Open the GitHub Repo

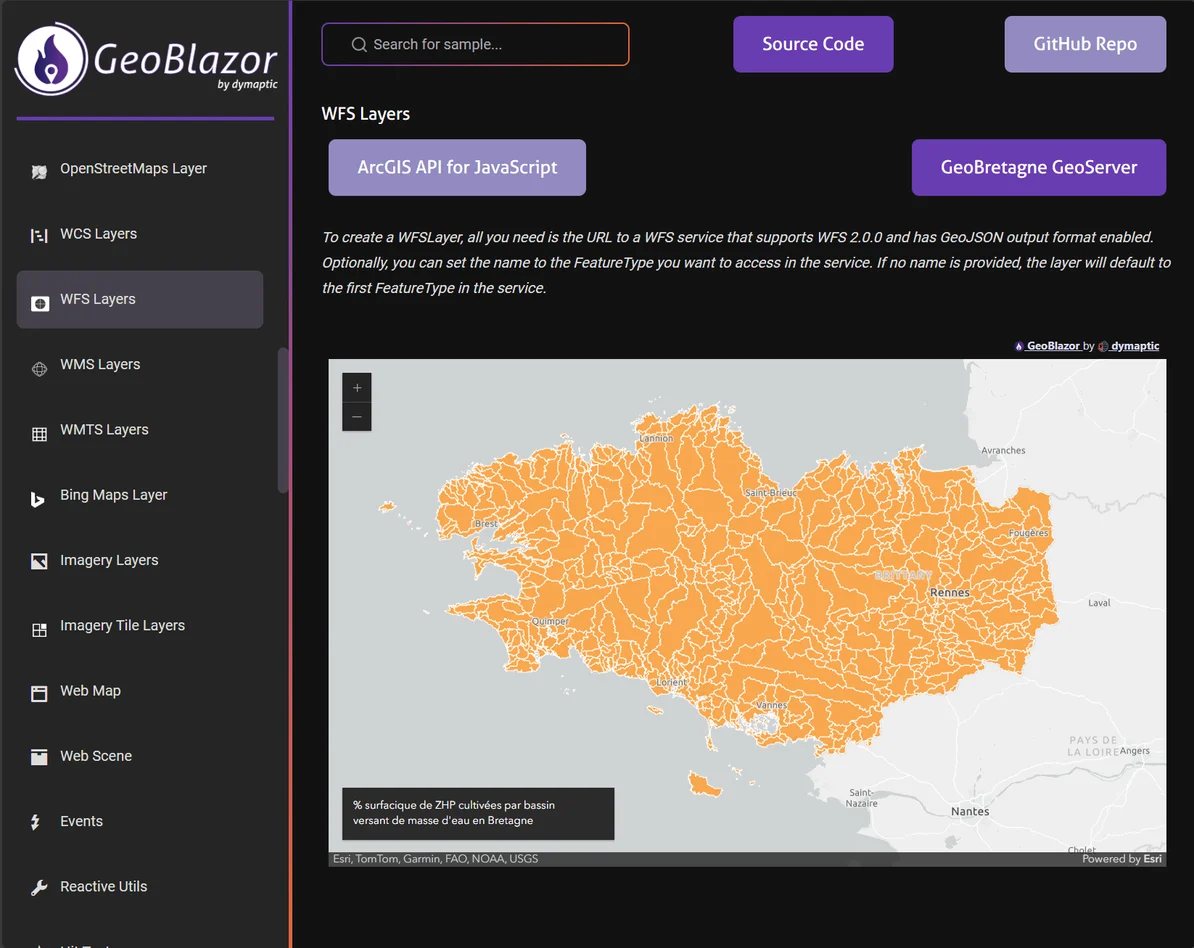(x=1085, y=44)
